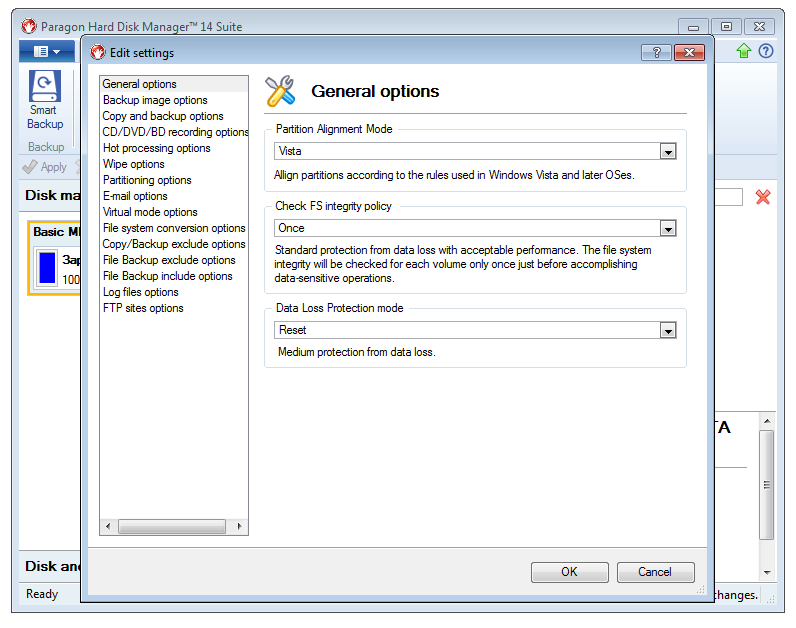Select CD/DVD/BD recording options
This screenshot has height=628, width=796.
click(174, 132)
